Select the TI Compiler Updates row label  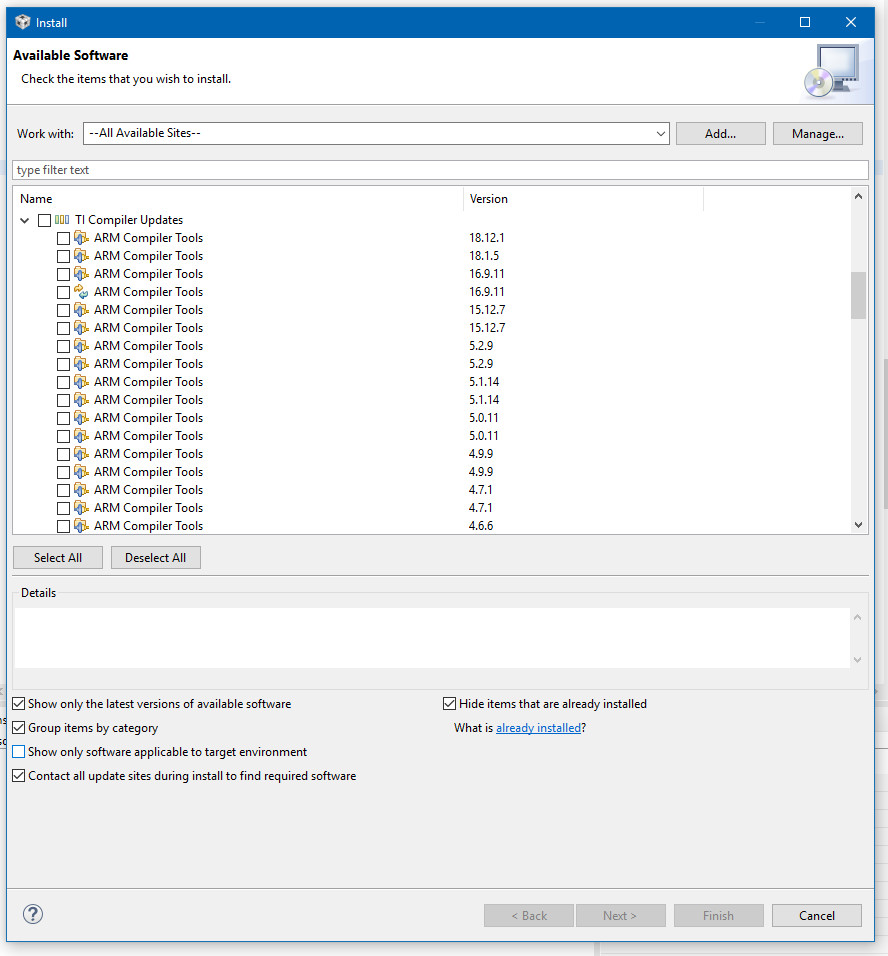point(129,219)
